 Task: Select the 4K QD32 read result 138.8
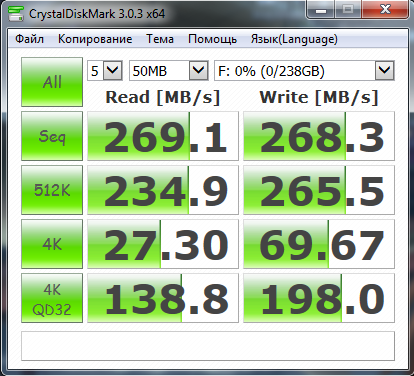tap(163, 298)
